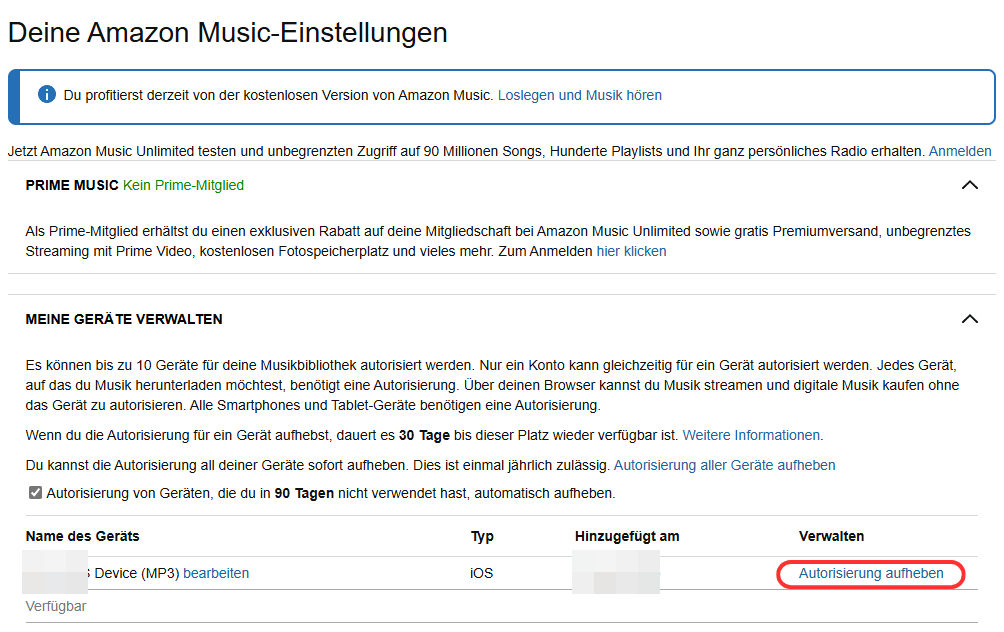Collapse the MEINE GERÄTE VERWALTEN section chevron
Image resolution: width=1004 pixels, height=632 pixels.
tap(969, 319)
